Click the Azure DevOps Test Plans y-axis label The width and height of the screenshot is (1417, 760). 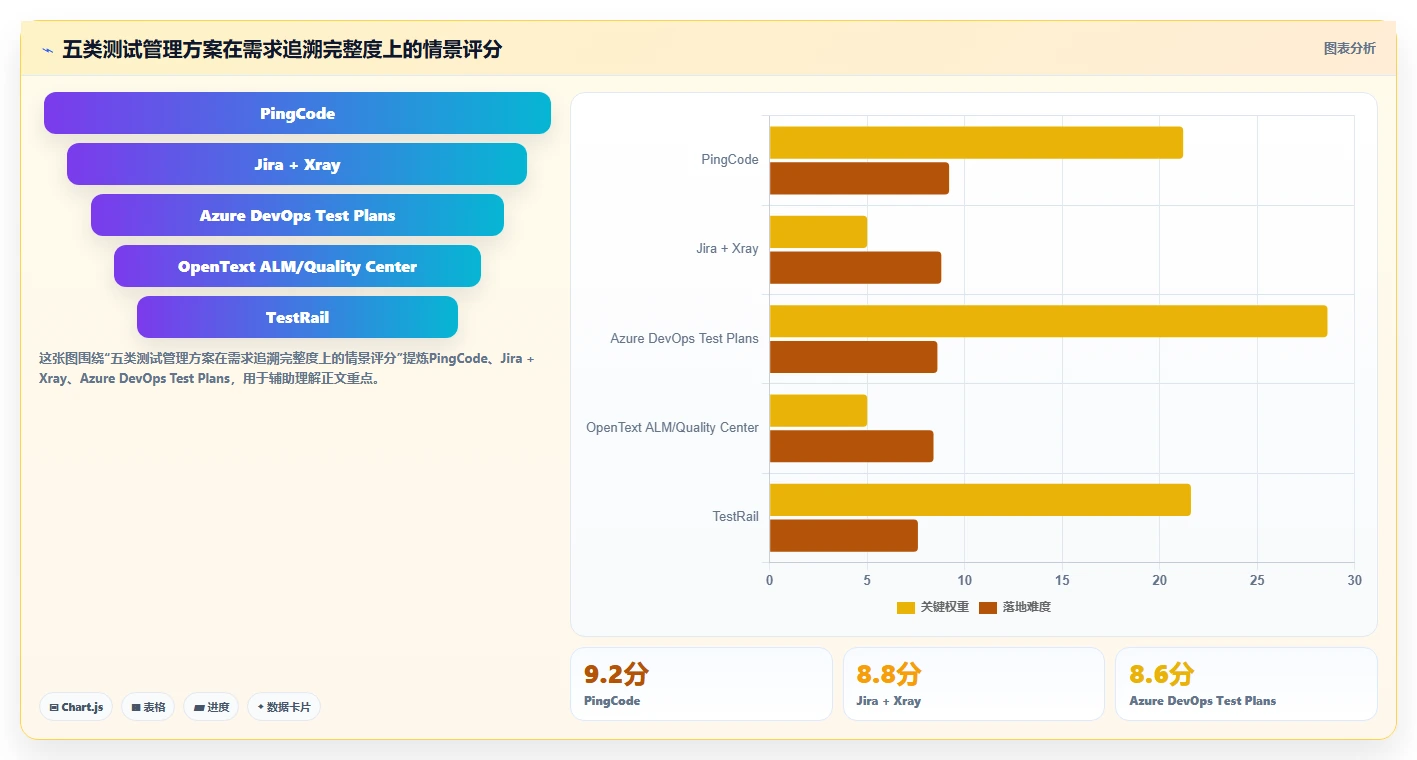(685, 339)
